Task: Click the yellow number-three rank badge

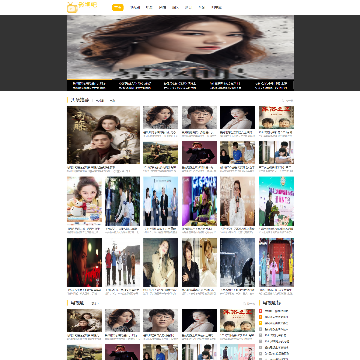Action: [261, 323]
